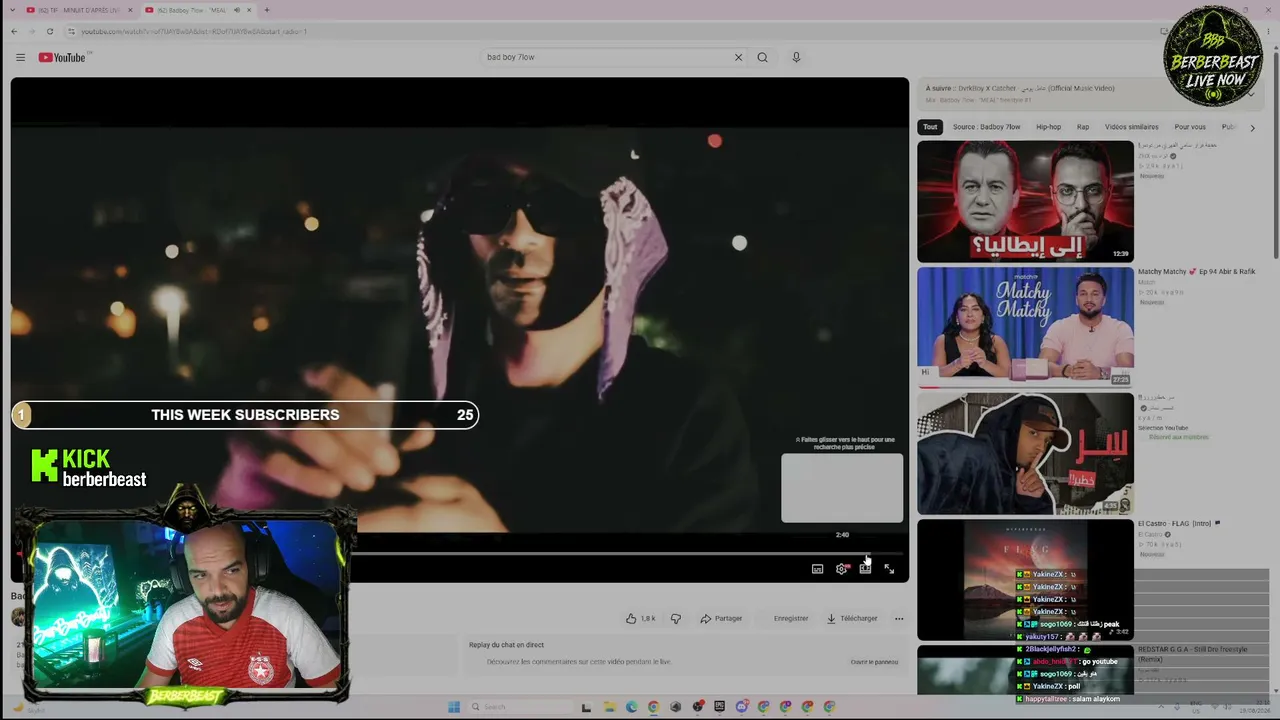Image resolution: width=1280 pixels, height=720 pixels.
Task: Select the Tout filter chip
Action: 930,127
